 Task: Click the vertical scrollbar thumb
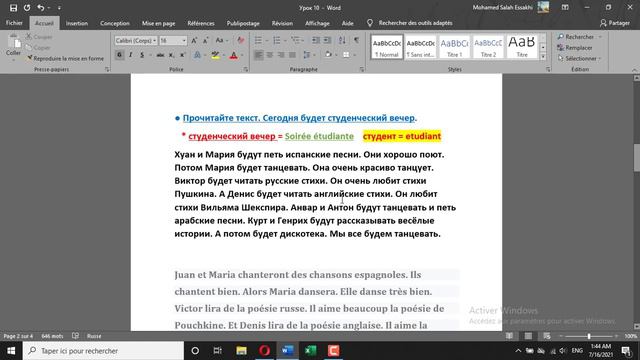(636, 158)
